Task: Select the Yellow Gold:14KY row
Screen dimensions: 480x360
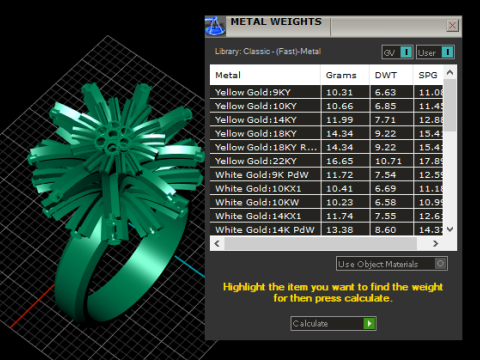Action: pyautogui.click(x=326, y=120)
